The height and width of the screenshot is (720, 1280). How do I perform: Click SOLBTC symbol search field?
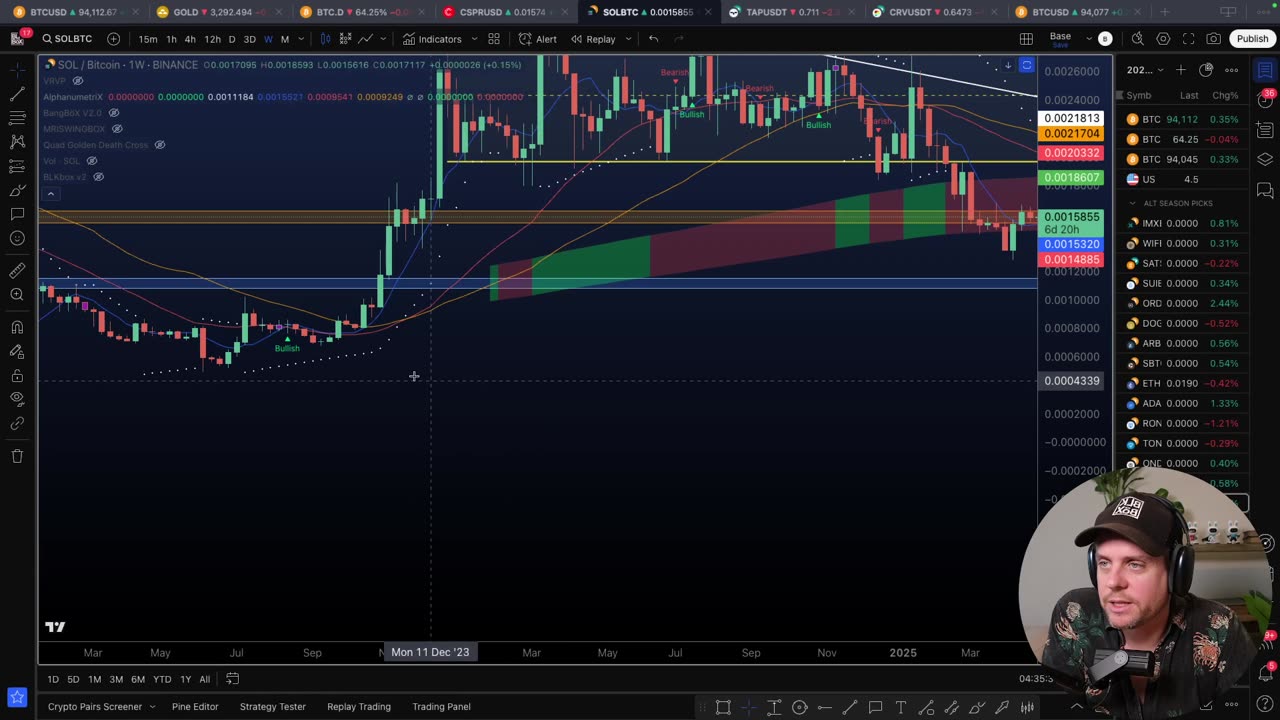click(67, 39)
